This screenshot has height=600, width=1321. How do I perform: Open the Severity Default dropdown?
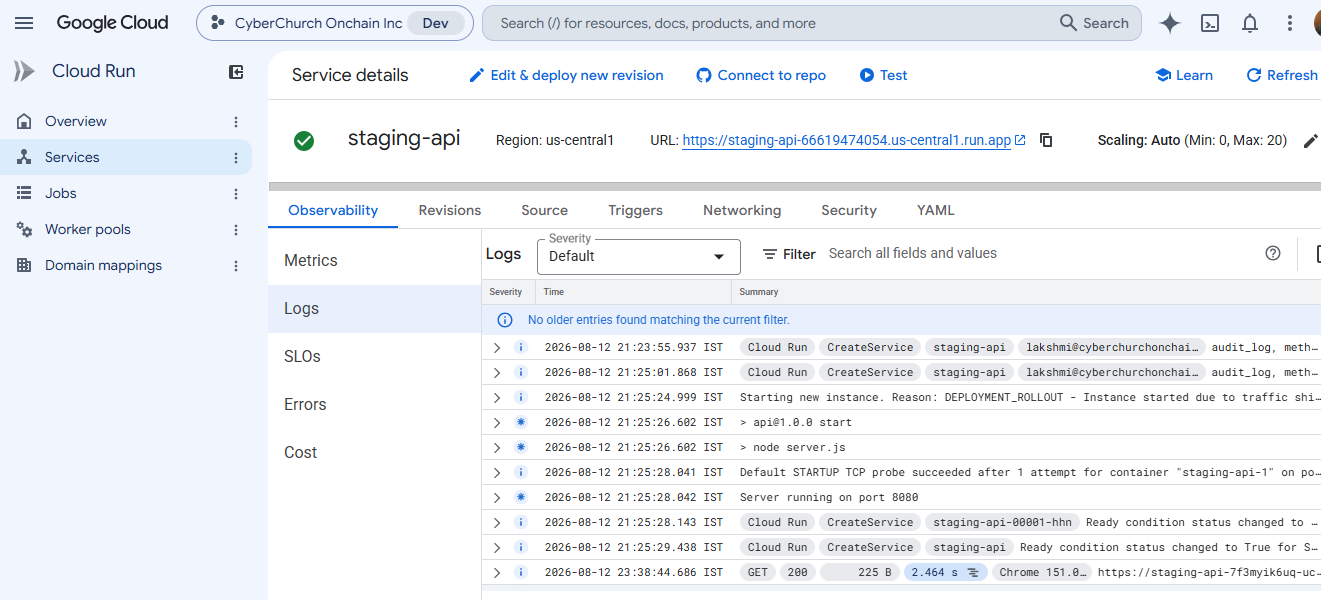point(639,257)
